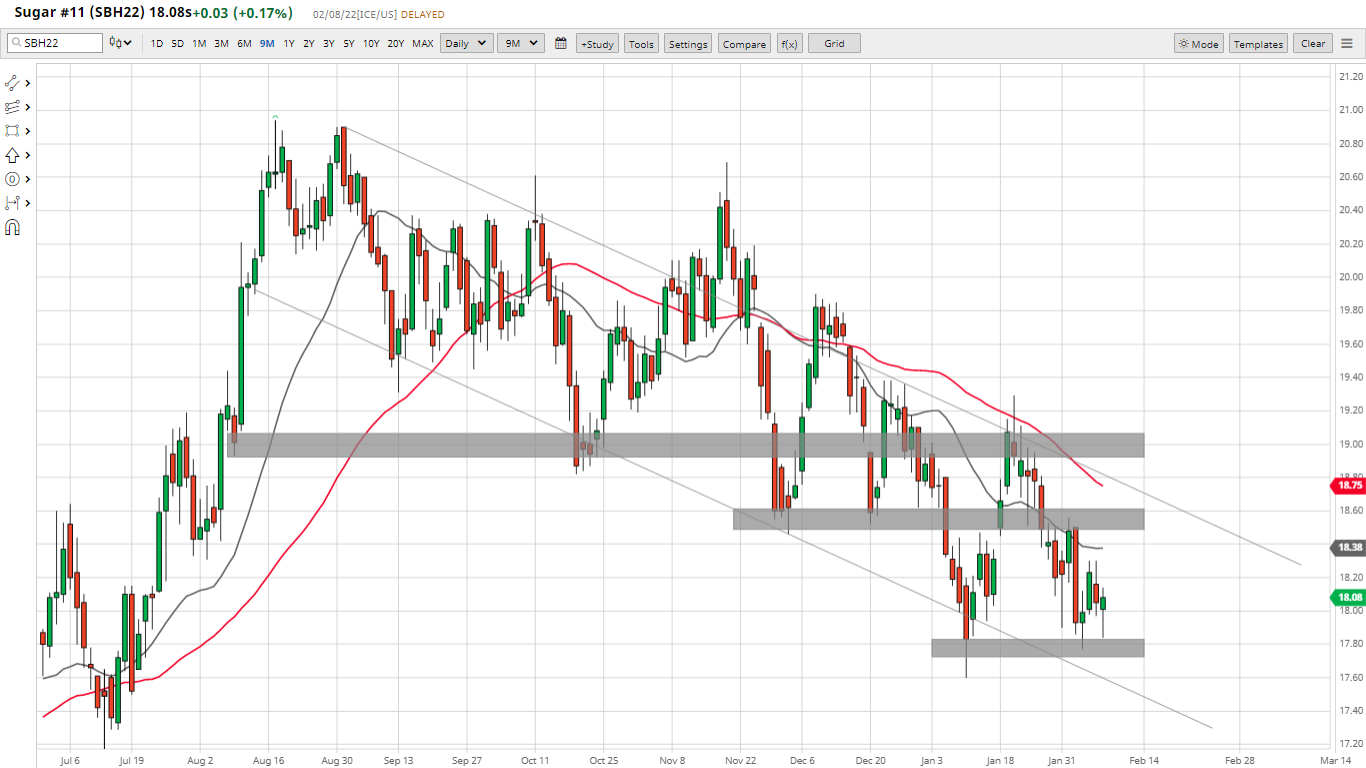Clear the chart with Clear button
1366x768 pixels.
tap(1313, 43)
